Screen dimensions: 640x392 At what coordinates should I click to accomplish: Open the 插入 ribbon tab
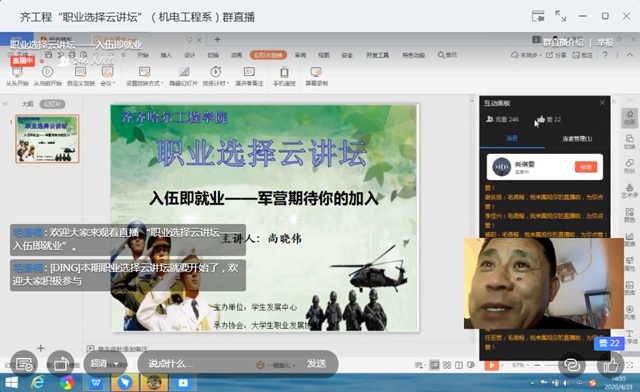coord(166,55)
